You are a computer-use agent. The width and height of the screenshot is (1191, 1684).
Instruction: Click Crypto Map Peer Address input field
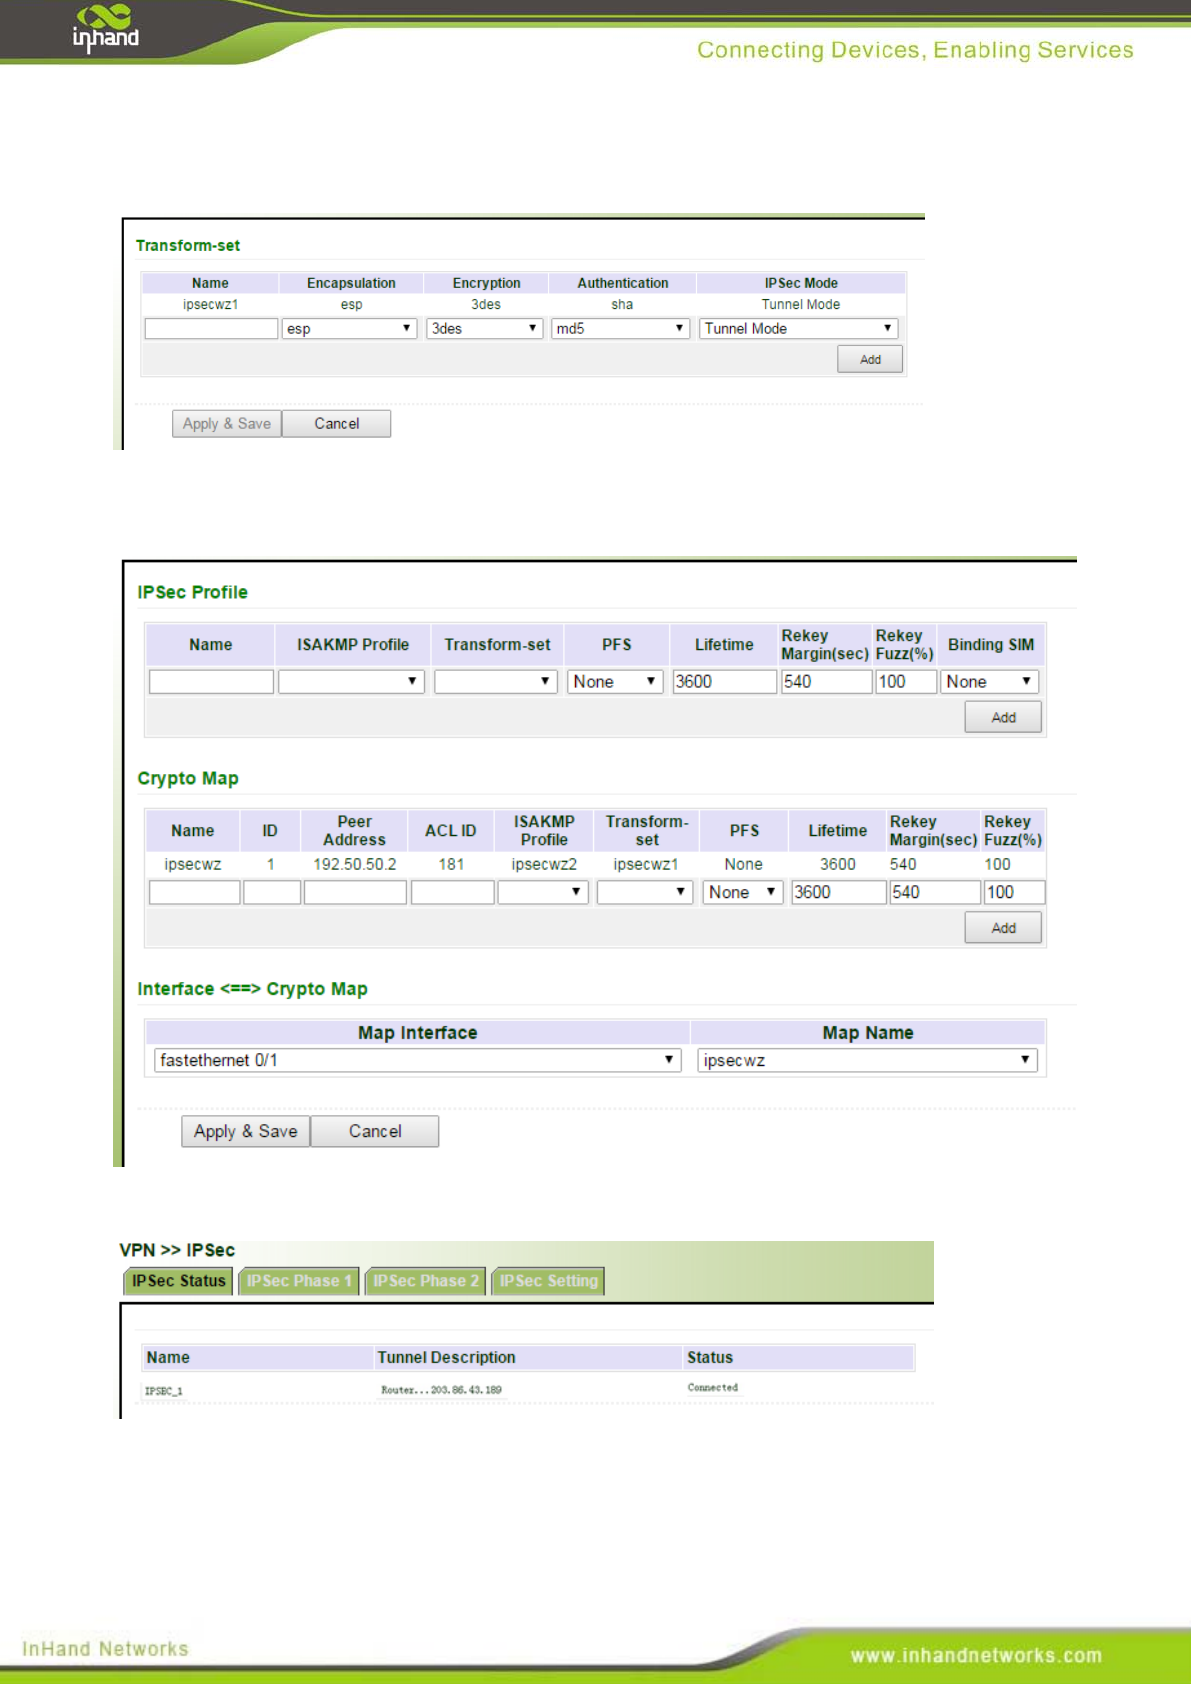[x=355, y=892]
